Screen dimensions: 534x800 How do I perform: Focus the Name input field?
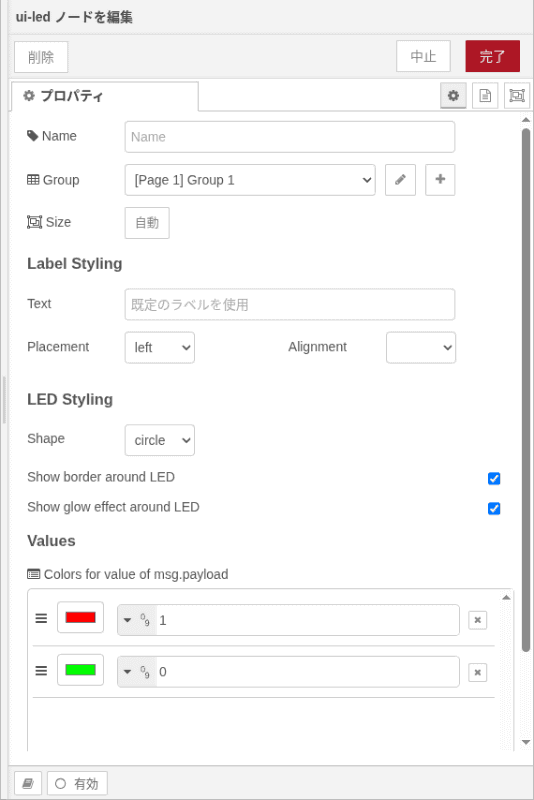pyautogui.click(x=290, y=137)
